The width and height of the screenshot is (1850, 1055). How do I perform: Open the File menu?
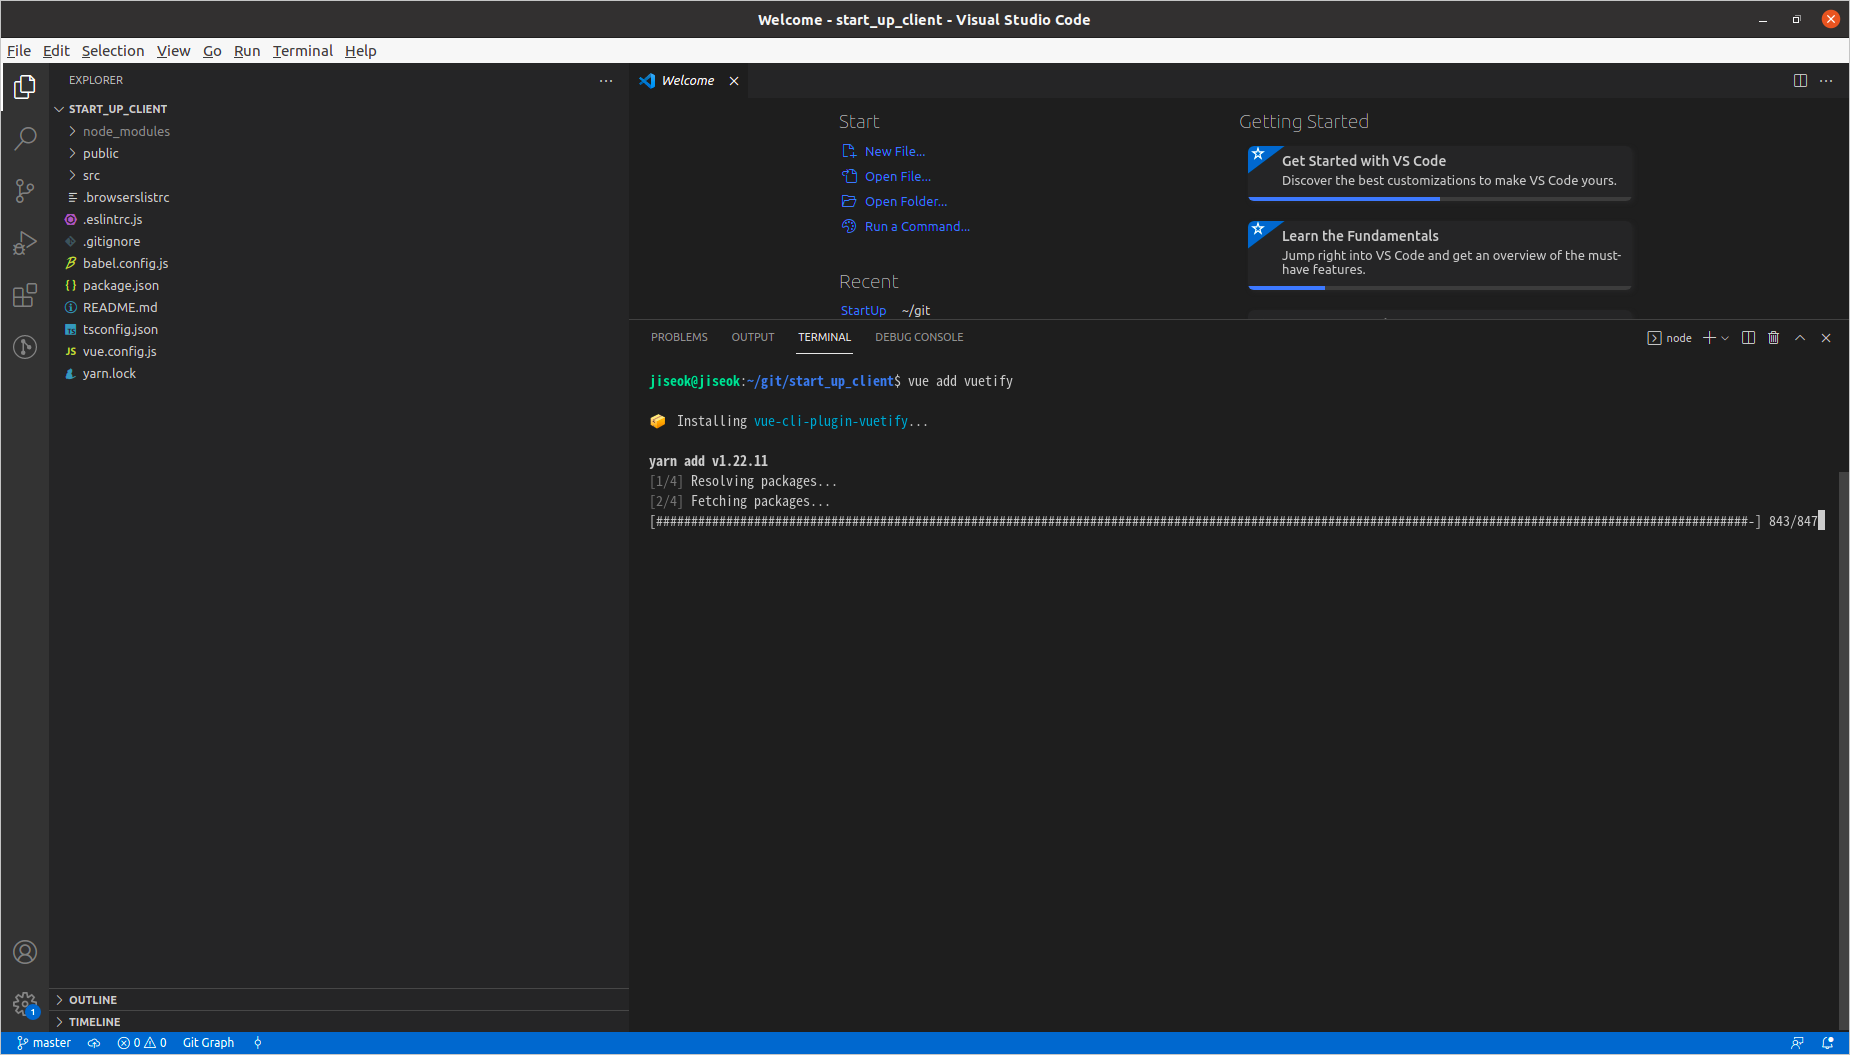[19, 51]
